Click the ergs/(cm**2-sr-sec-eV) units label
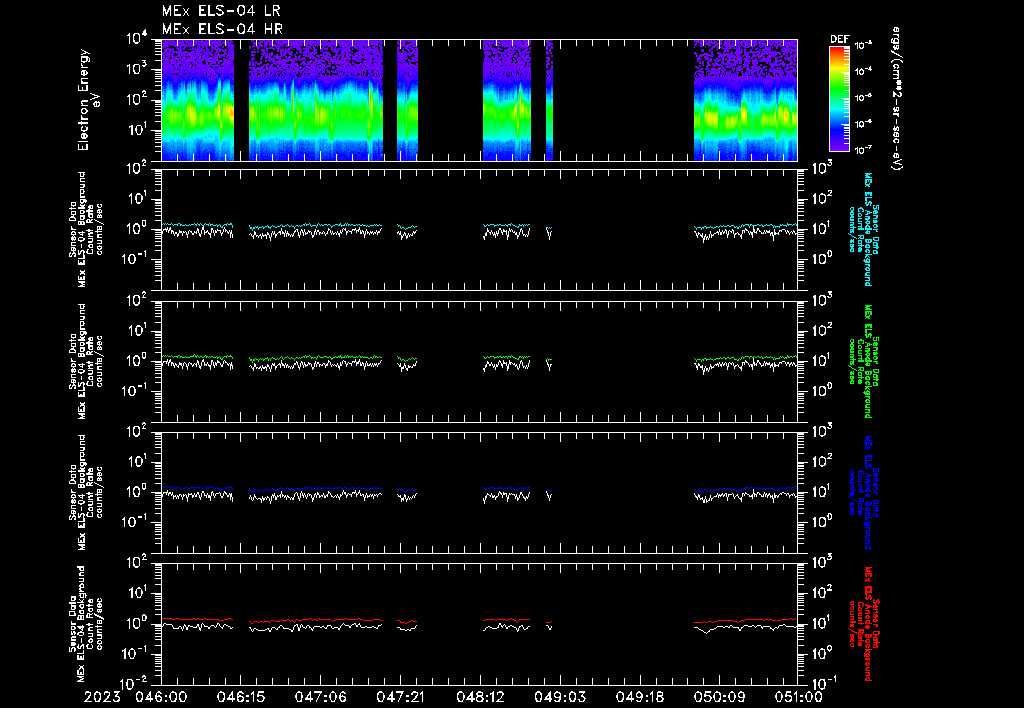 pyautogui.click(x=897, y=98)
